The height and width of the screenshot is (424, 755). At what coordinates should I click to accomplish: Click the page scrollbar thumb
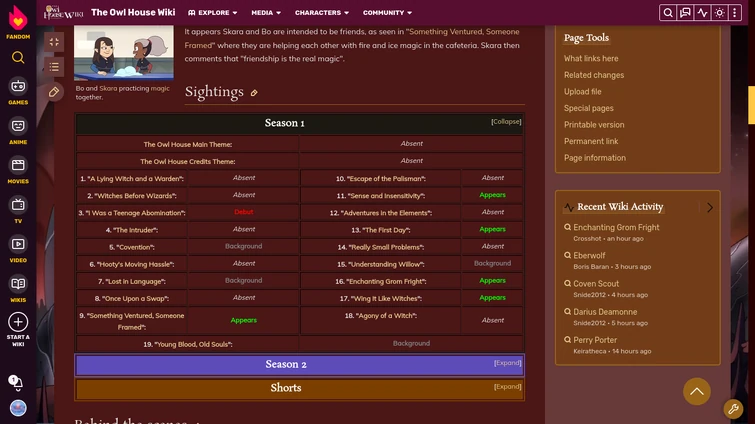[751, 105]
